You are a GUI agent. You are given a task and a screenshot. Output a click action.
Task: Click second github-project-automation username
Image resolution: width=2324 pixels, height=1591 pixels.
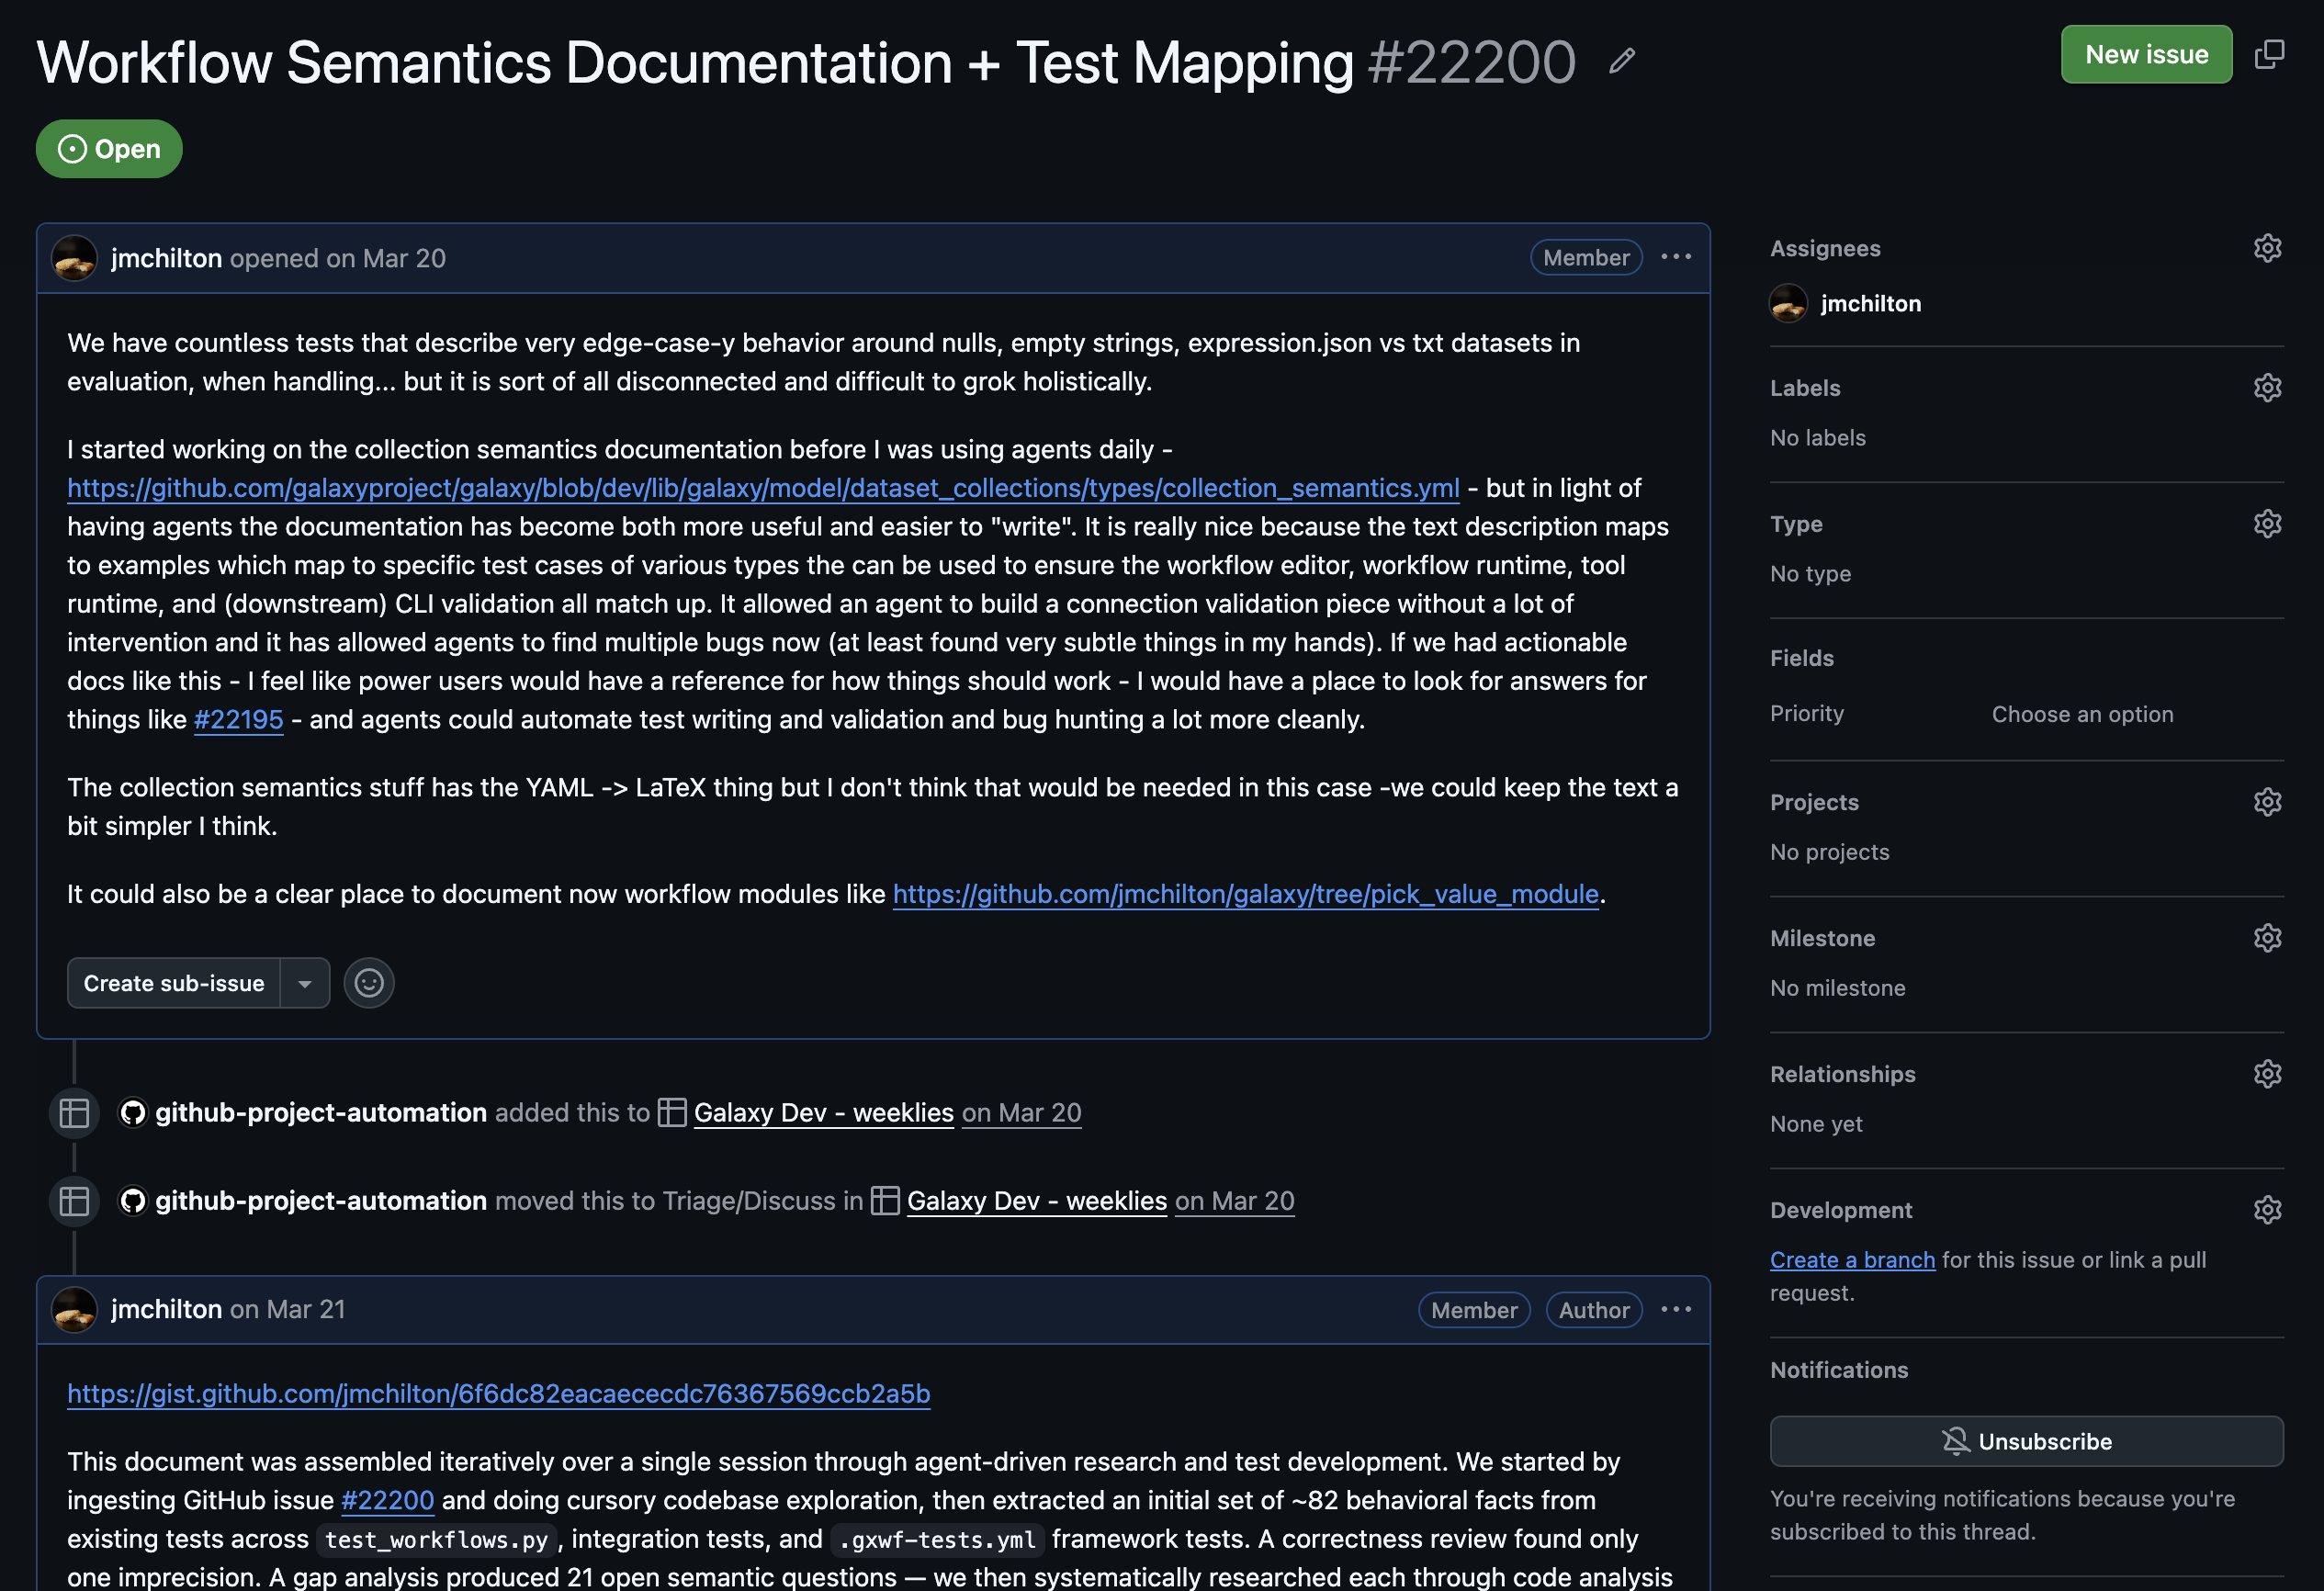(321, 1201)
